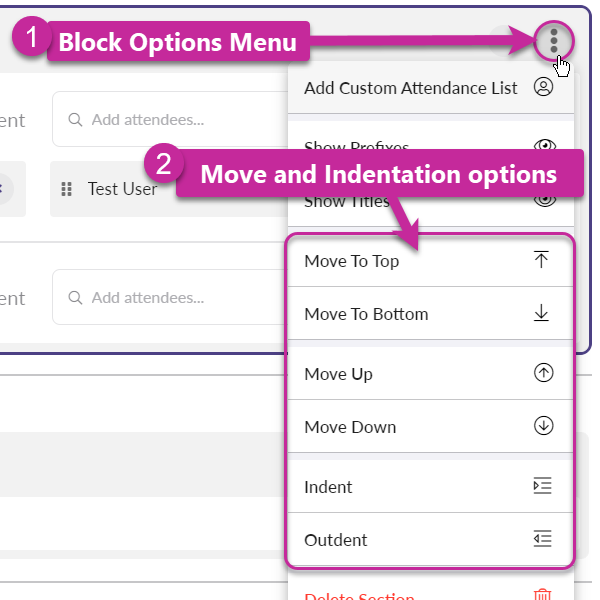Toggle the Show Titles eye icon
This screenshot has width=600, height=600.
click(x=545, y=198)
